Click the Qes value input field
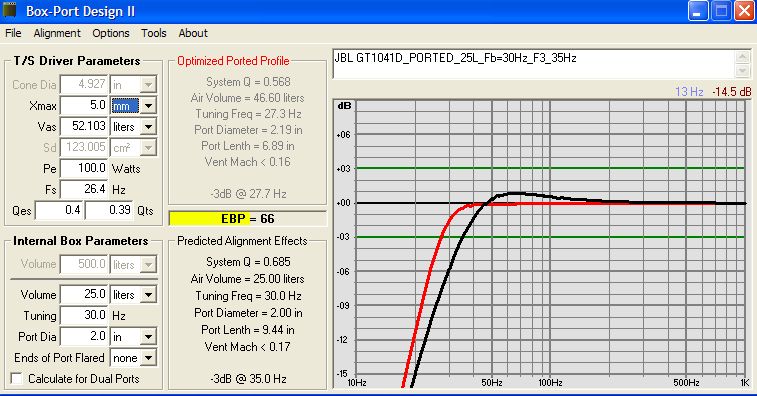The width and height of the screenshot is (757, 396). pyautogui.click(x=59, y=211)
